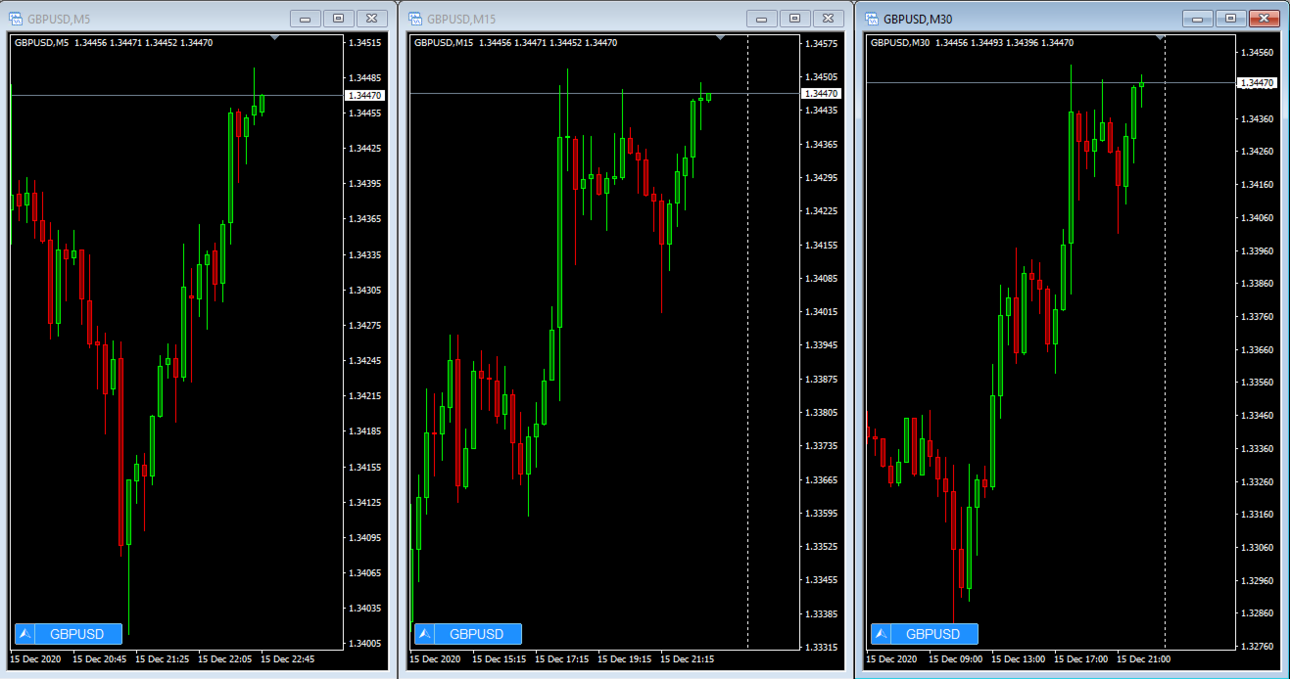This screenshot has width=1290, height=679.
Task: Minimize the GBPUSD,M15 chart window
Action: click(762, 19)
